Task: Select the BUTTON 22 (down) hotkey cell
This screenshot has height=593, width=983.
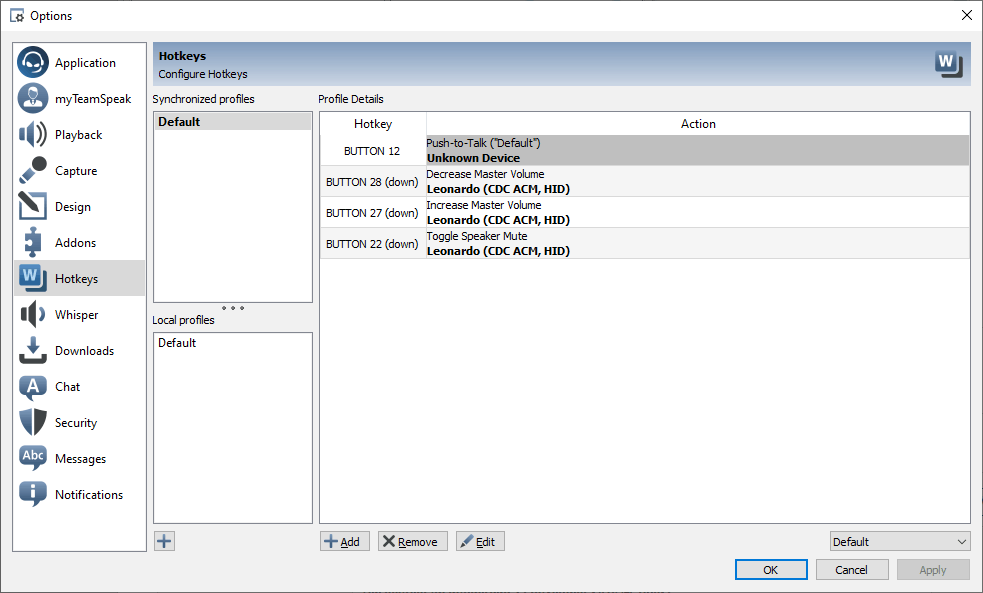Action: (x=372, y=244)
